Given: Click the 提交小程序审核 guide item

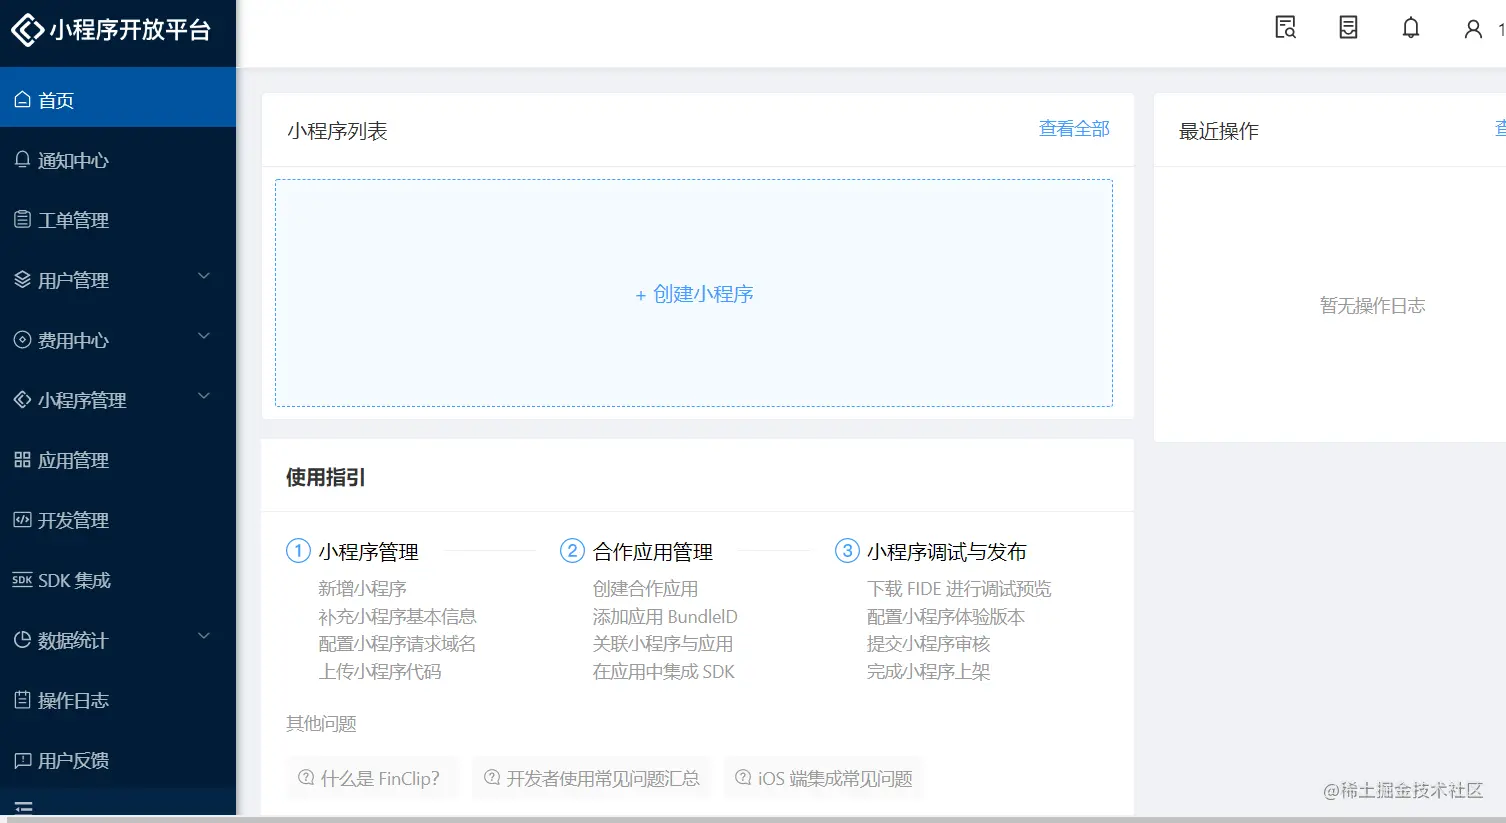Looking at the screenshot, I should pos(928,644).
